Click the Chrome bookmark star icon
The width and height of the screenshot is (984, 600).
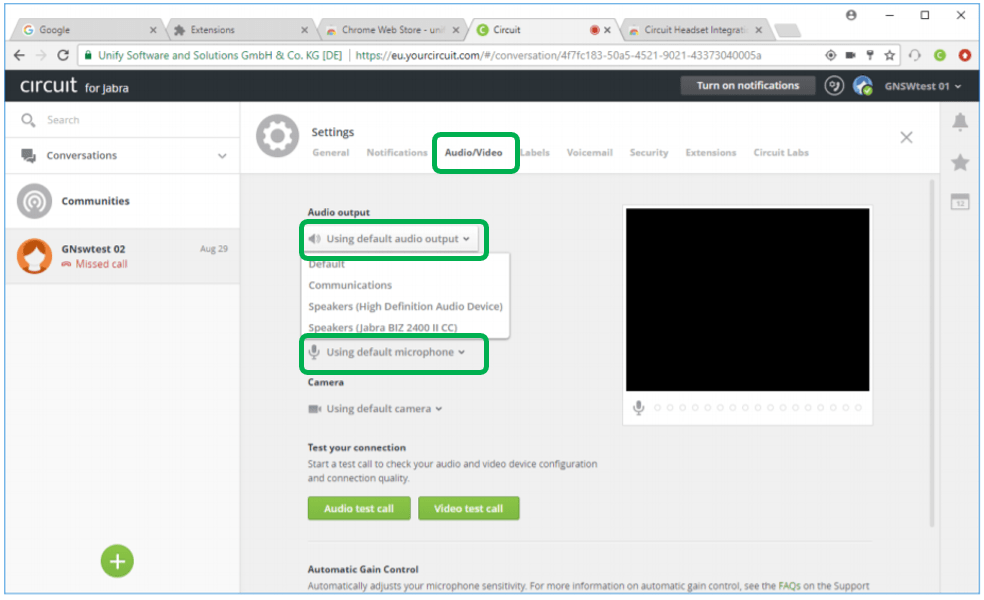point(889,55)
